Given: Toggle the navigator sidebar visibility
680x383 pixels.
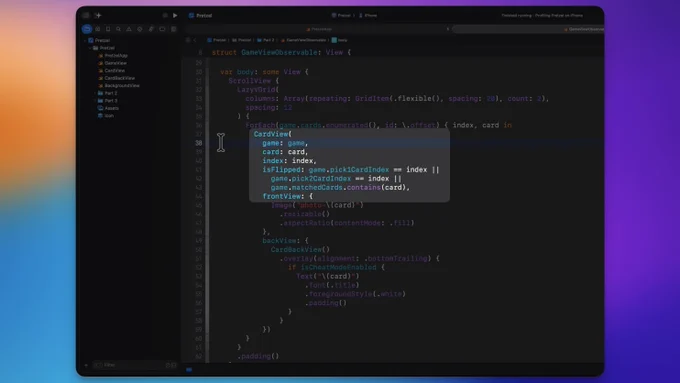Looking at the screenshot, I should click(86, 15).
